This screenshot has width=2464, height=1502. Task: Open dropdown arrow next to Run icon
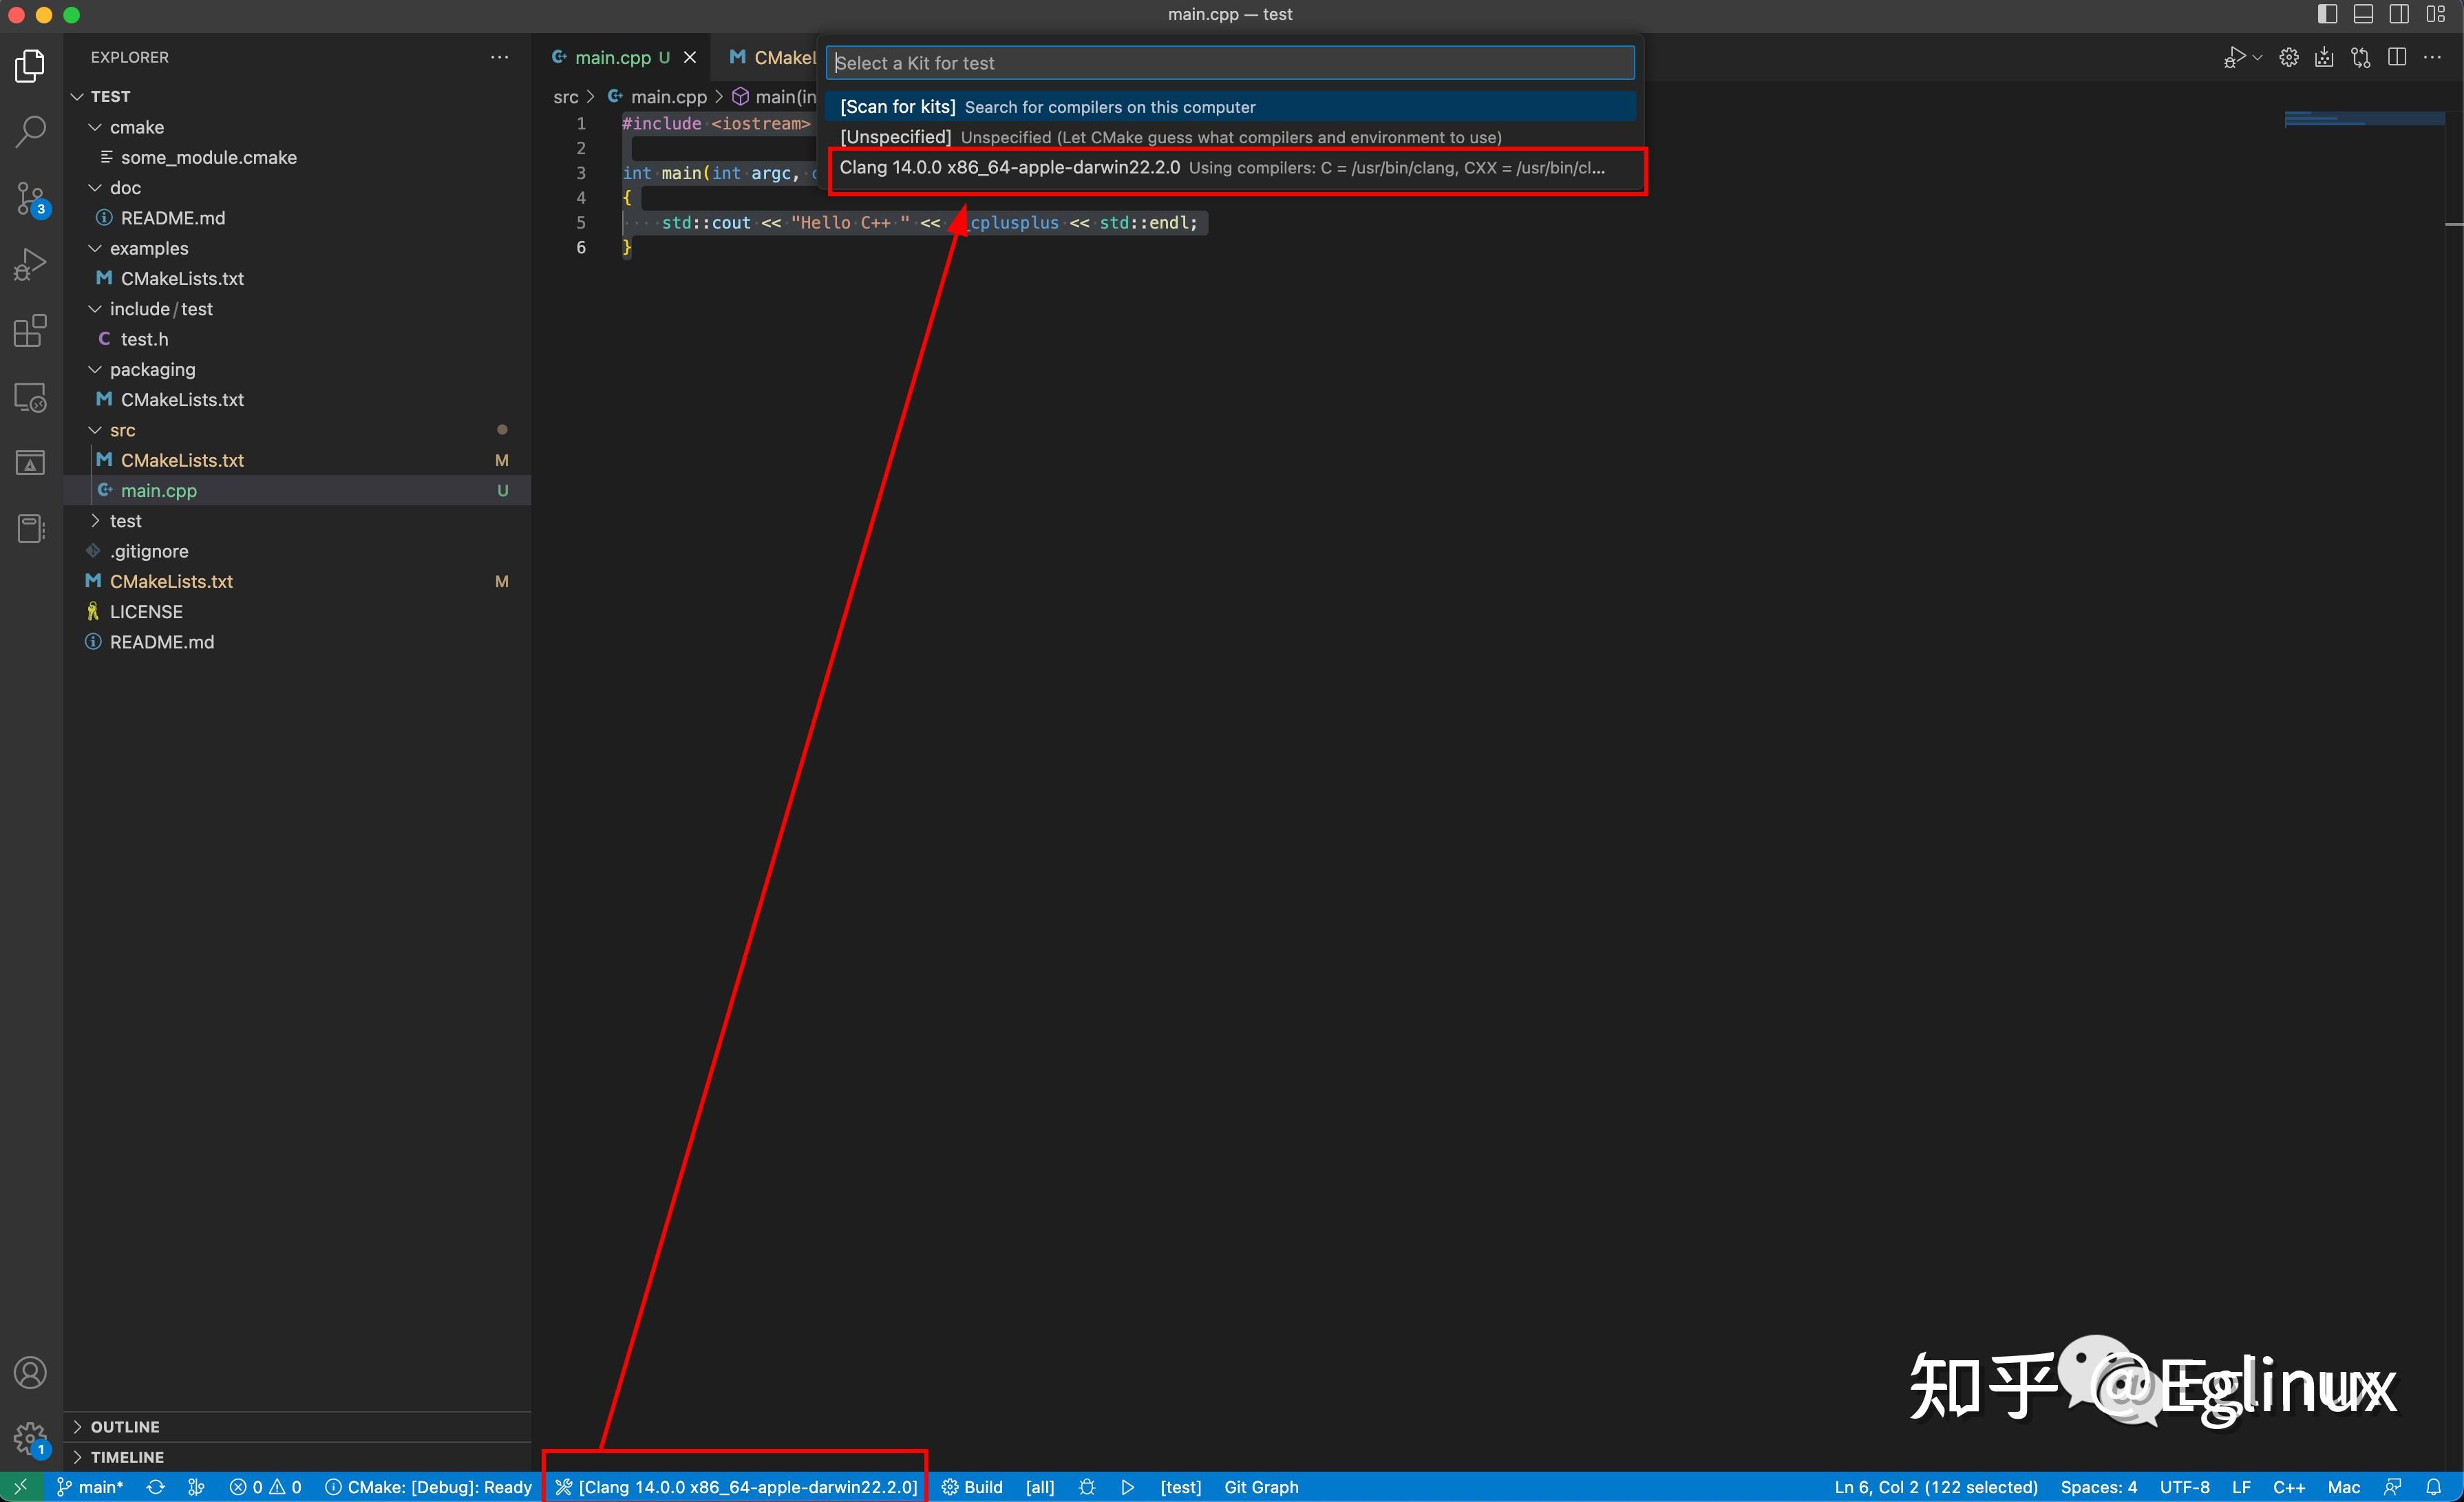(x=2257, y=58)
